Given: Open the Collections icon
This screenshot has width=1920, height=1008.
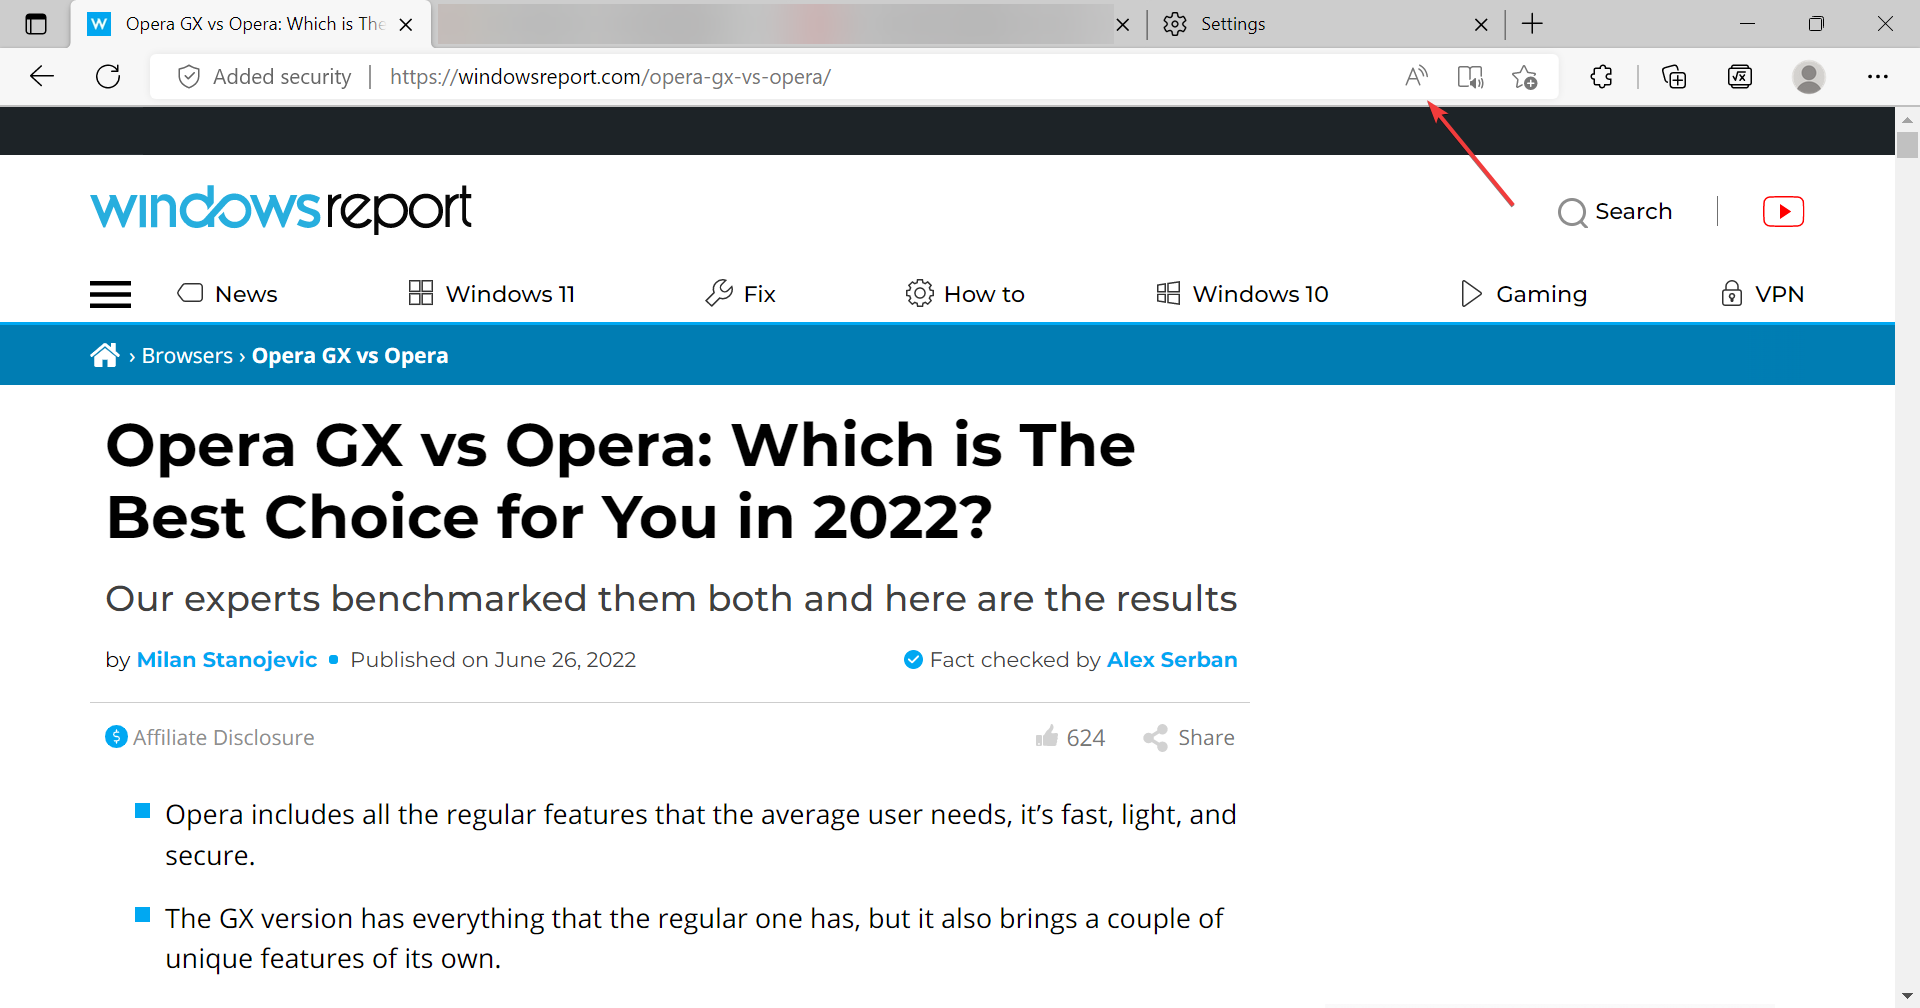Looking at the screenshot, I should (1674, 77).
